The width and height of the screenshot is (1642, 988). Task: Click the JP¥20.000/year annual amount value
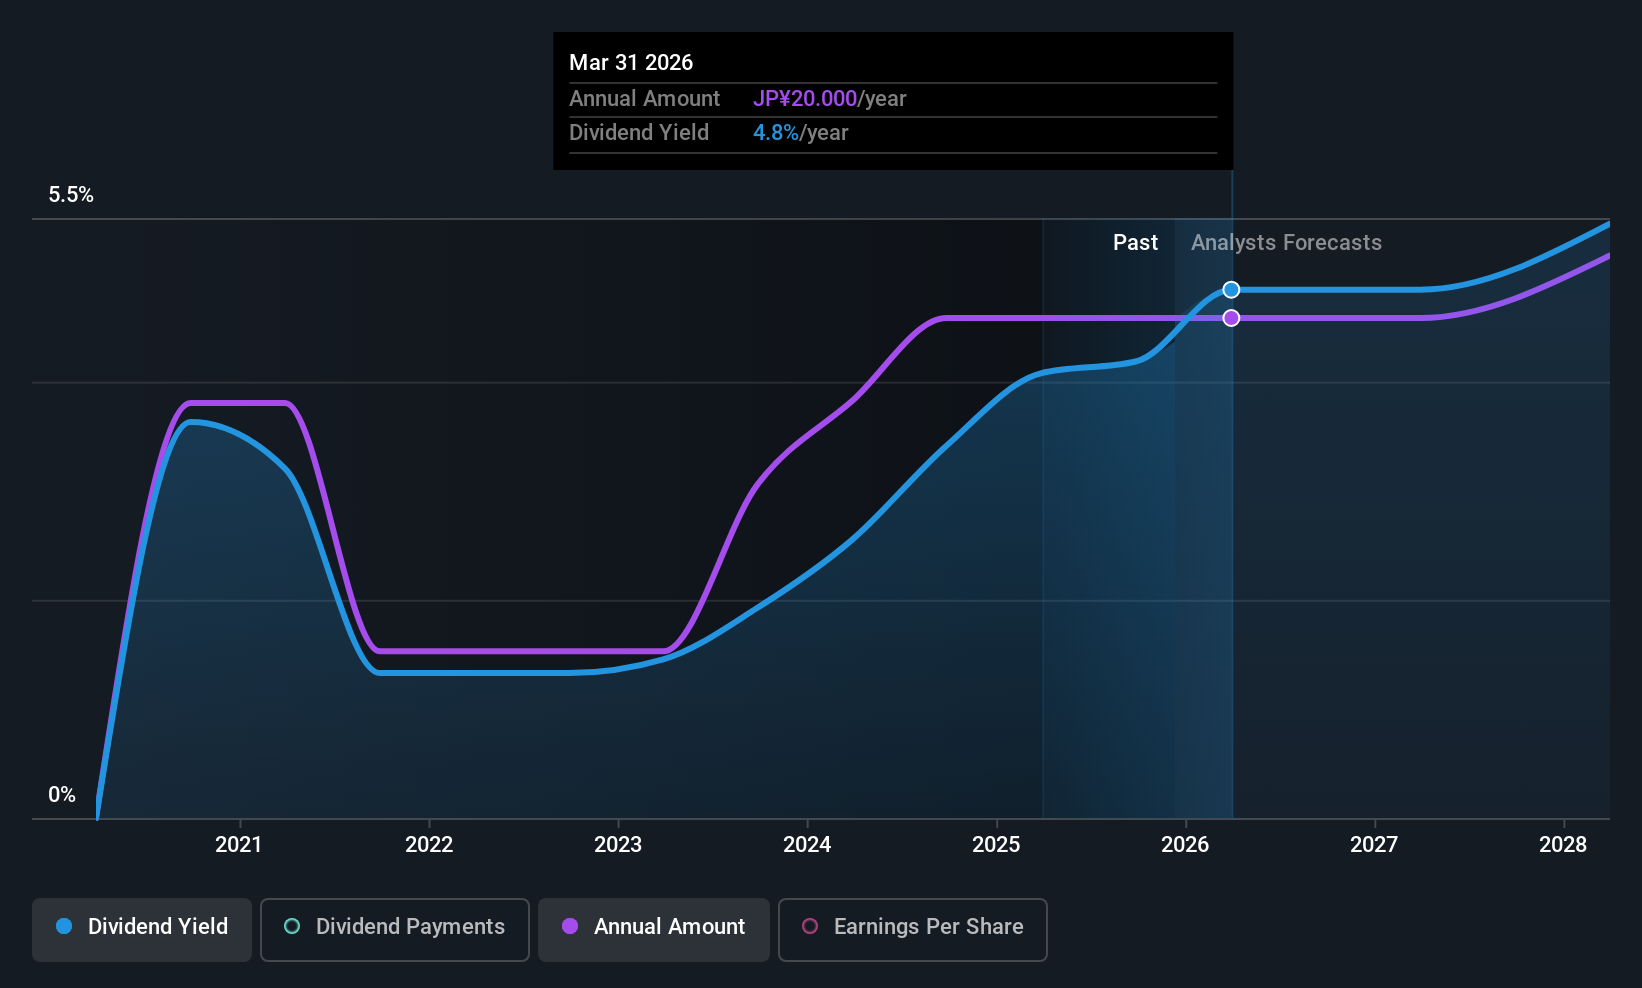point(830,99)
